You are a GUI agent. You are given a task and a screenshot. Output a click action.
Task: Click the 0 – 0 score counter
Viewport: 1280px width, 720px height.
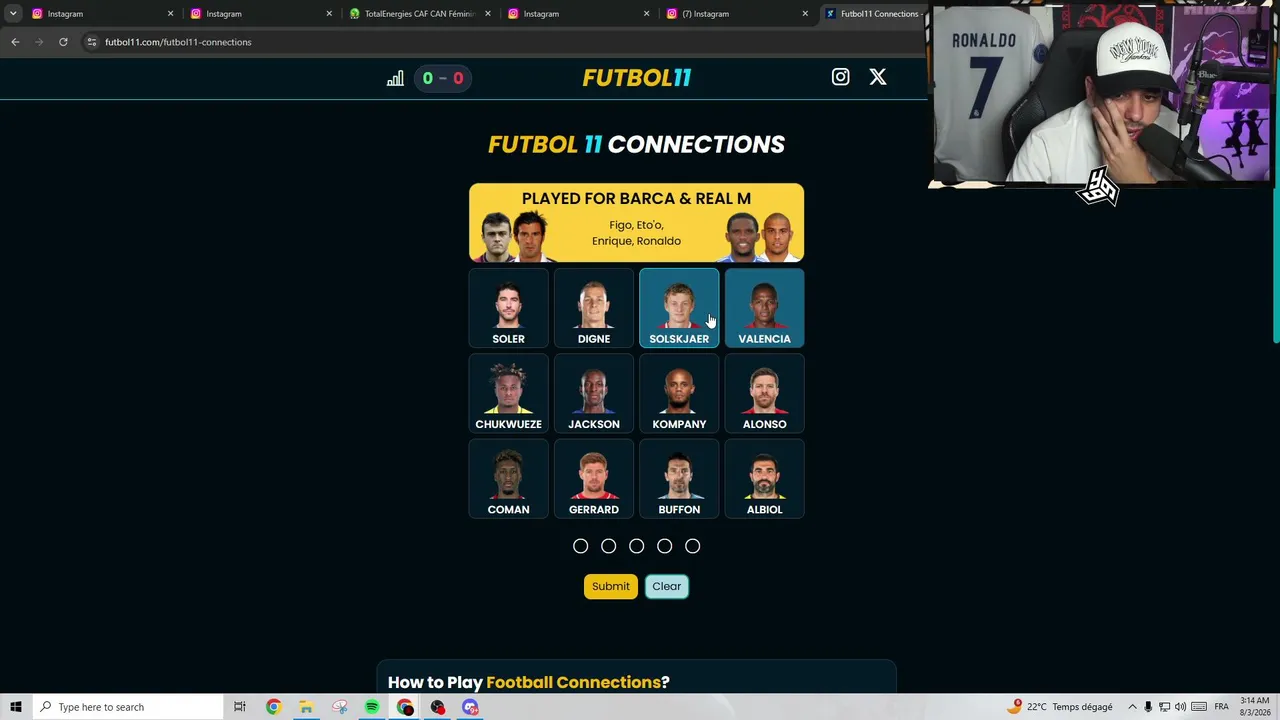point(442,78)
